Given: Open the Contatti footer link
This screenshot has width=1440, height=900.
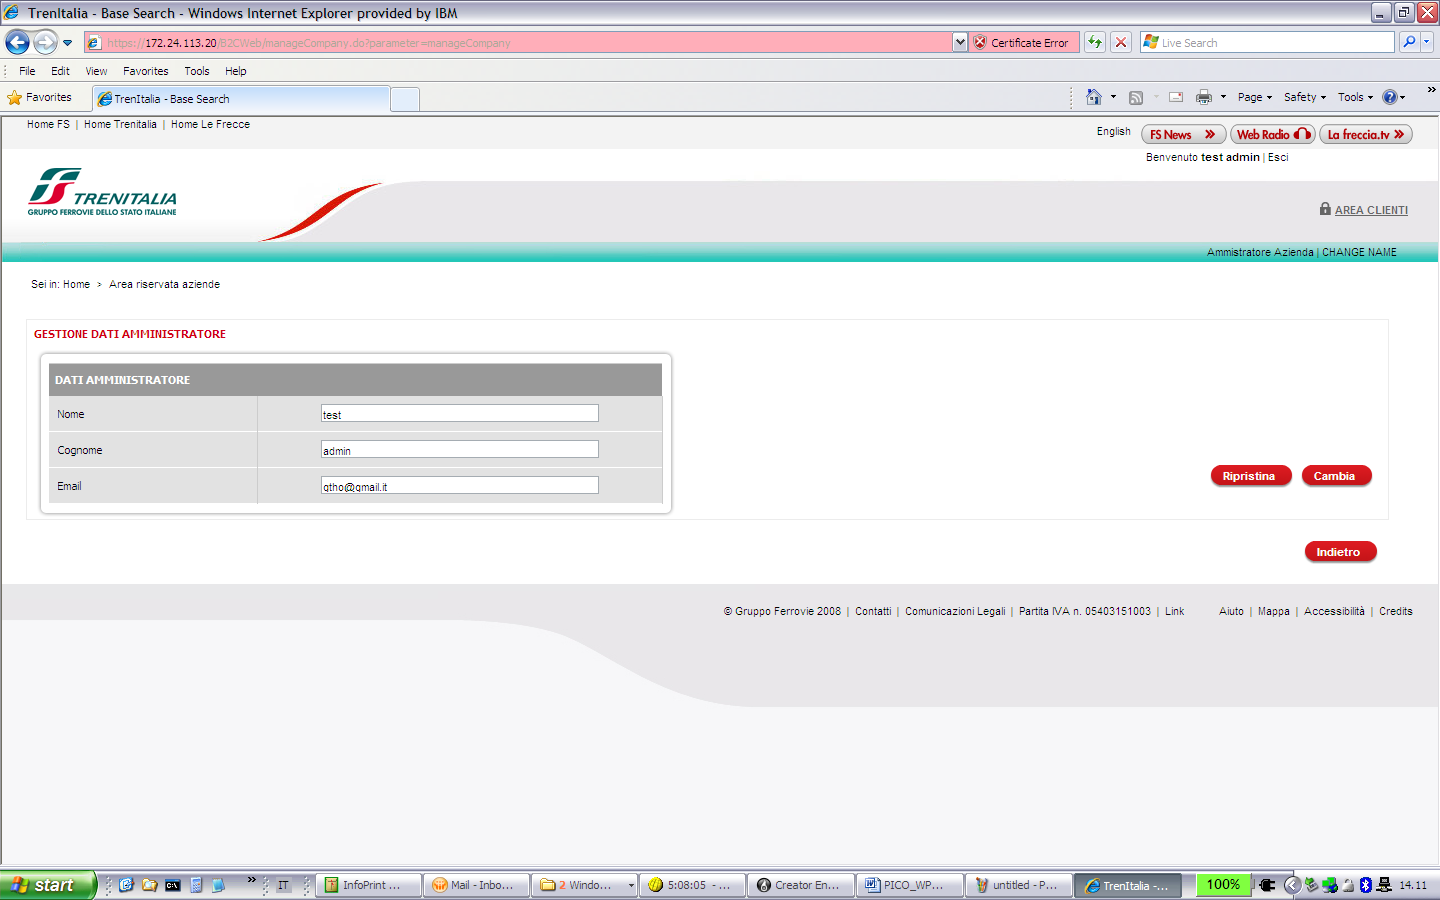Looking at the screenshot, I should pos(873,611).
